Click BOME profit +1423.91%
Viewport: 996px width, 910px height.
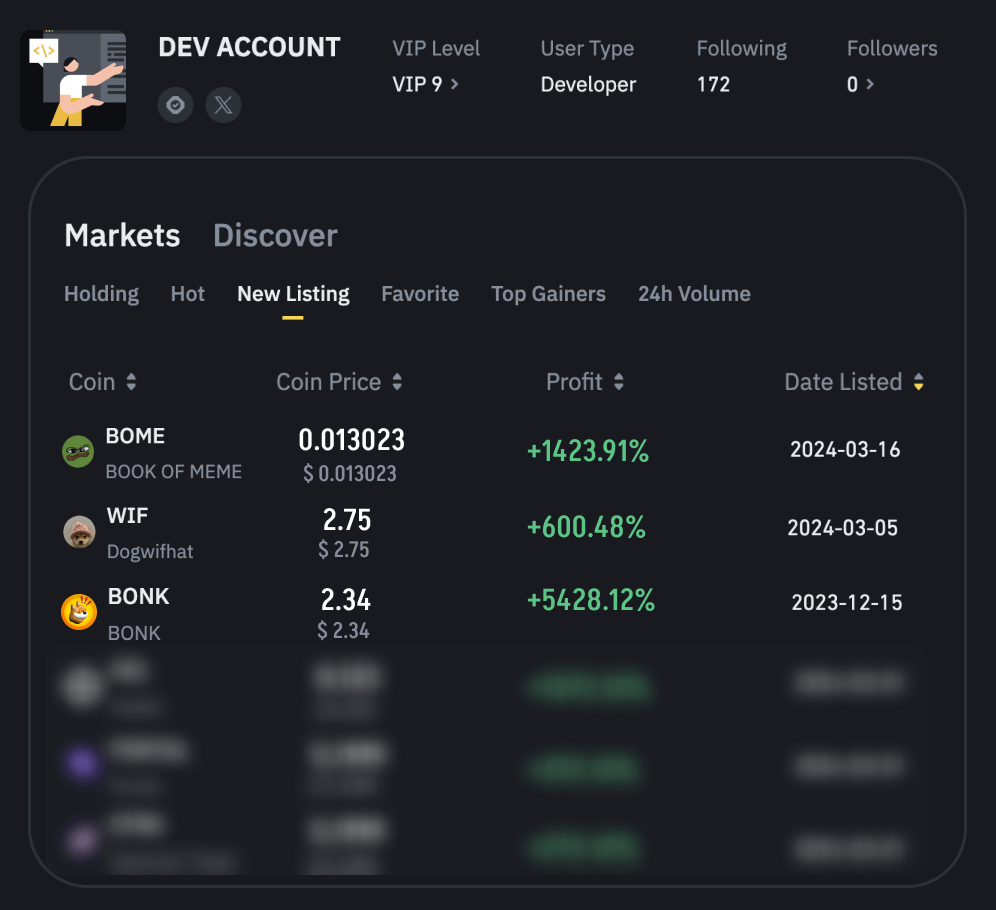click(588, 452)
